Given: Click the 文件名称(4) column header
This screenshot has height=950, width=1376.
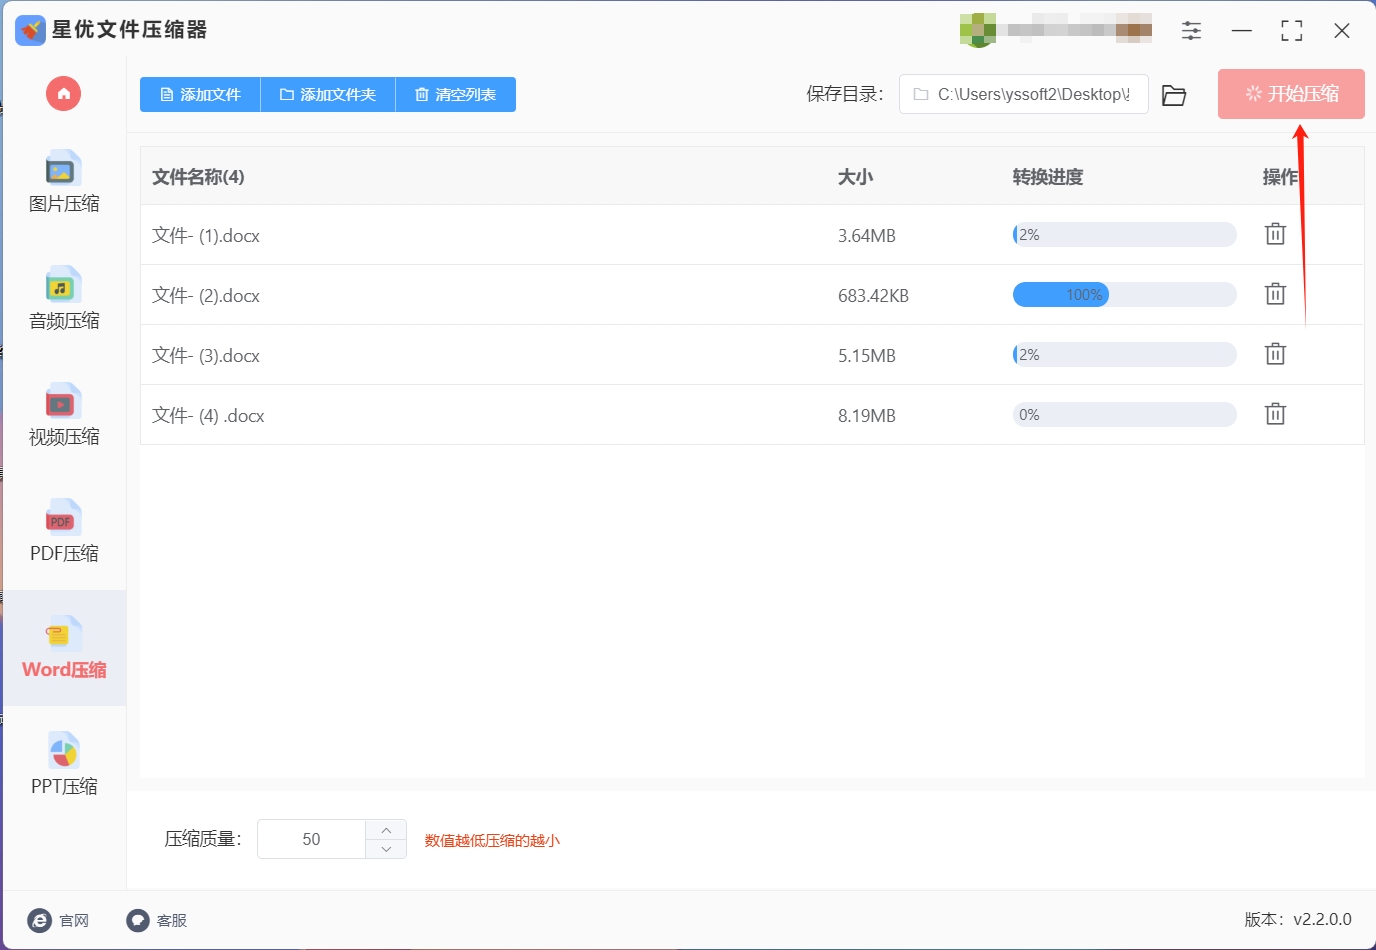Looking at the screenshot, I should (198, 177).
